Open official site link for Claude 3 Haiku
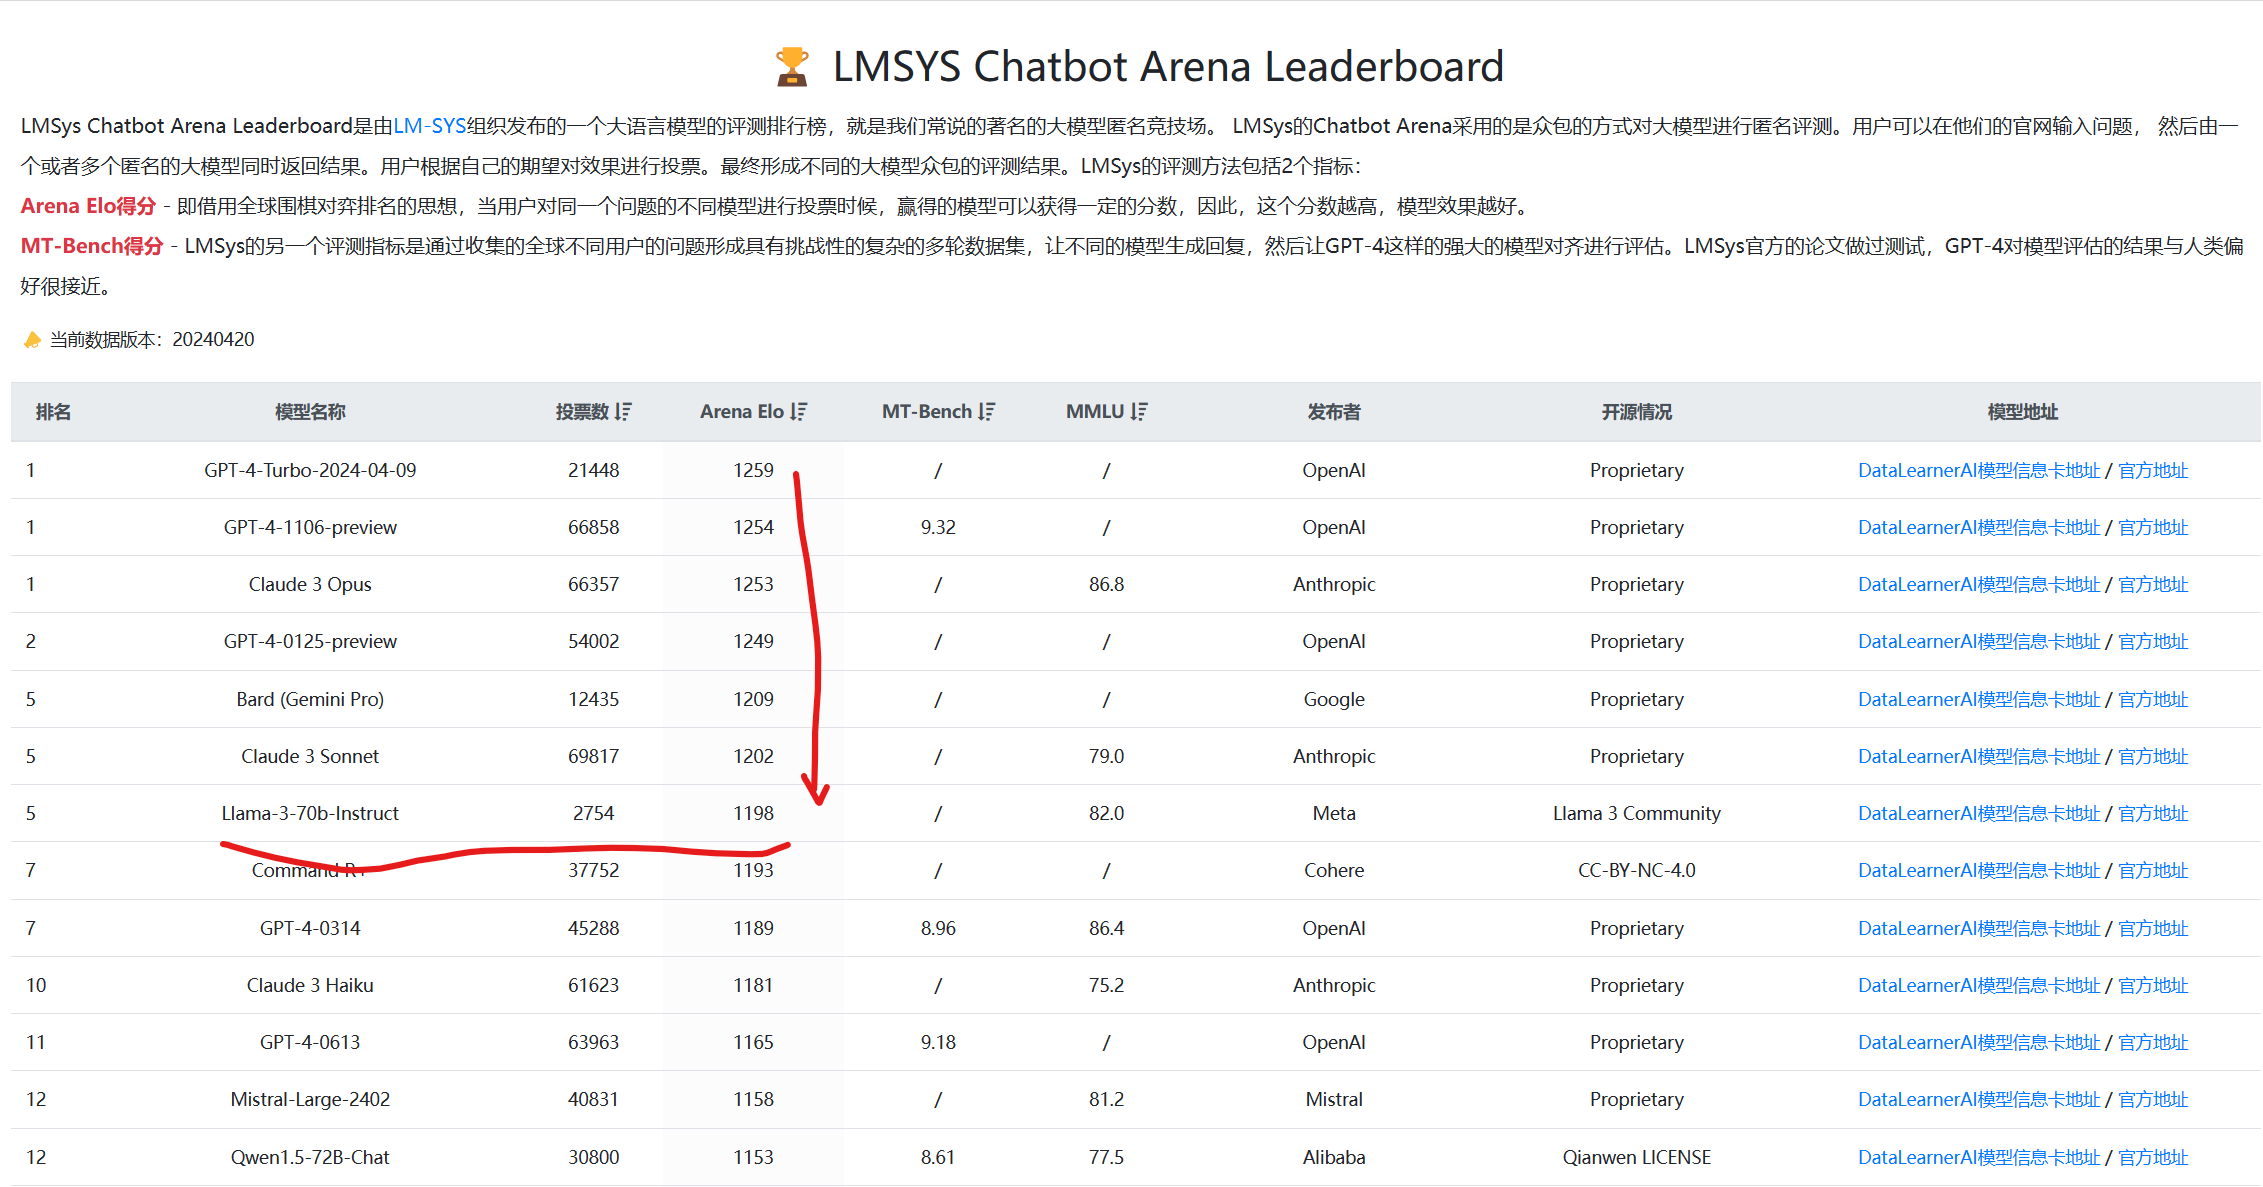 click(2153, 985)
